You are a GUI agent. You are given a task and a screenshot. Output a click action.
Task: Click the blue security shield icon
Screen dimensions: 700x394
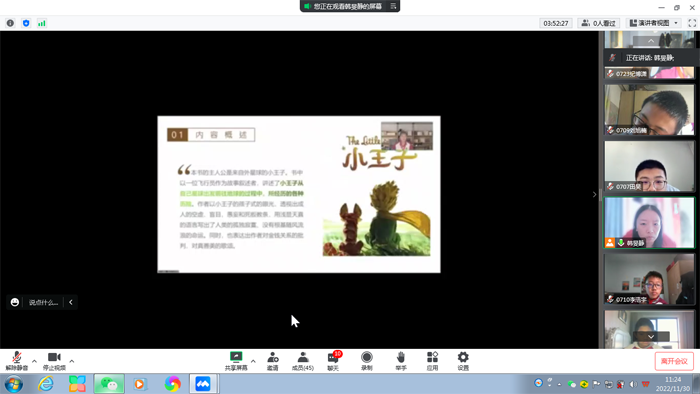coord(26,23)
